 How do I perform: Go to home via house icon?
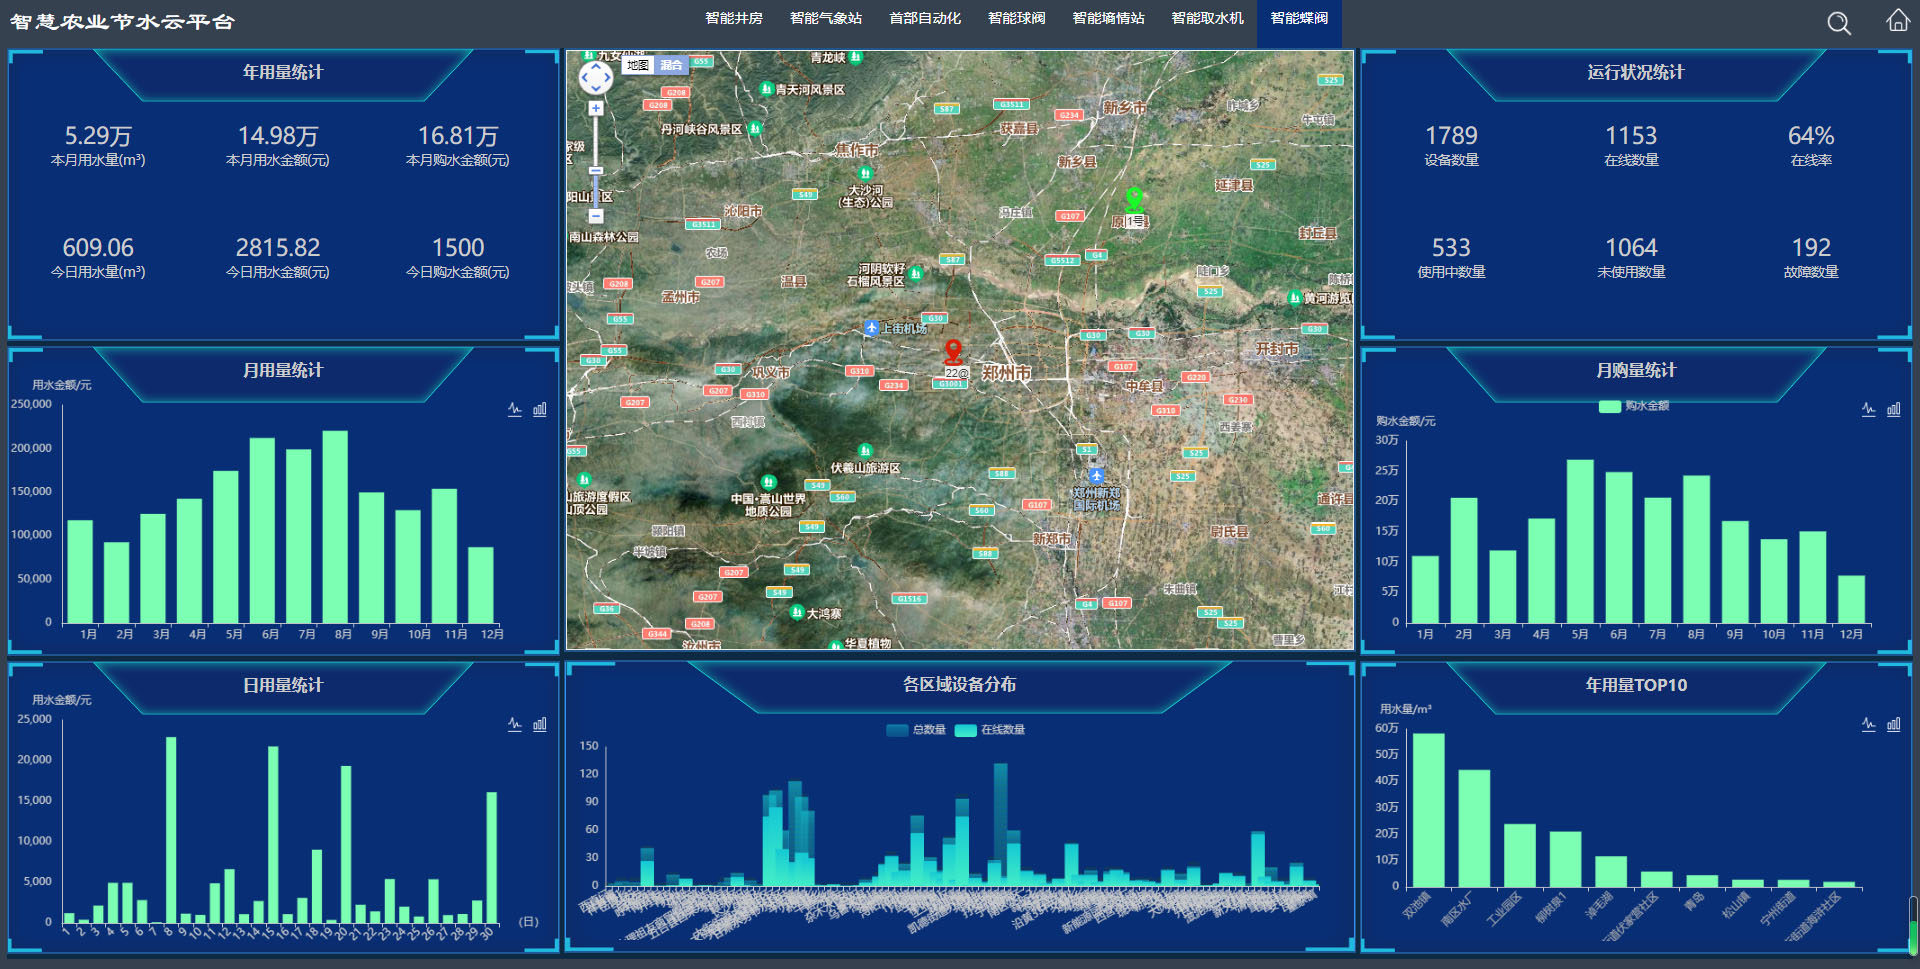pyautogui.click(x=1897, y=21)
